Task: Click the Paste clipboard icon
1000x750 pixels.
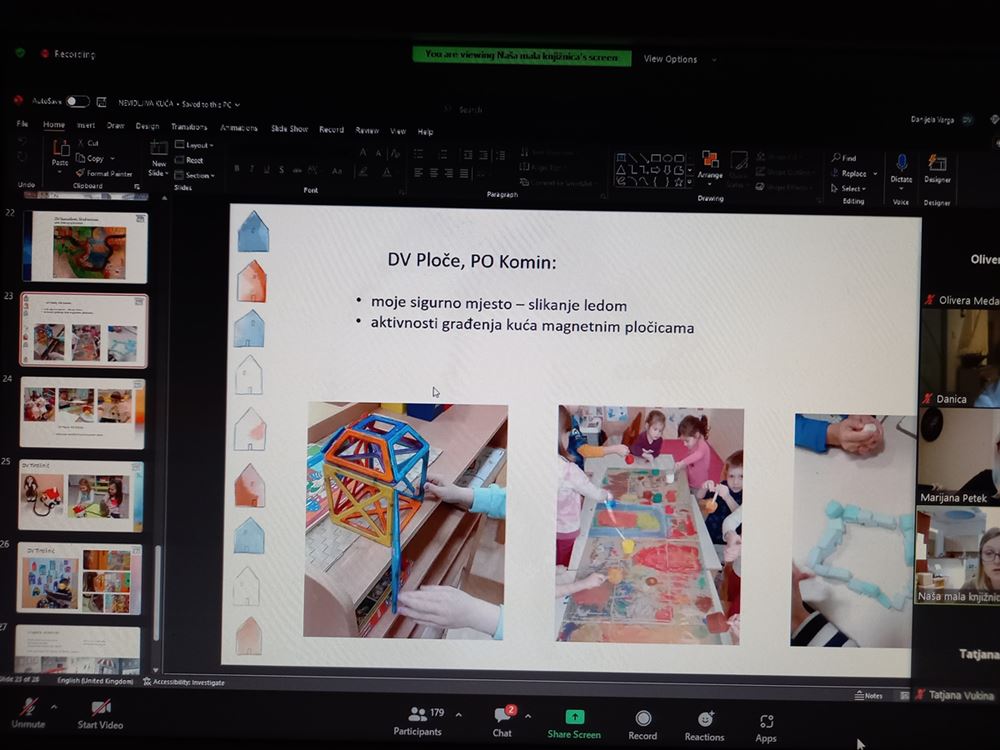Action: click(61, 148)
